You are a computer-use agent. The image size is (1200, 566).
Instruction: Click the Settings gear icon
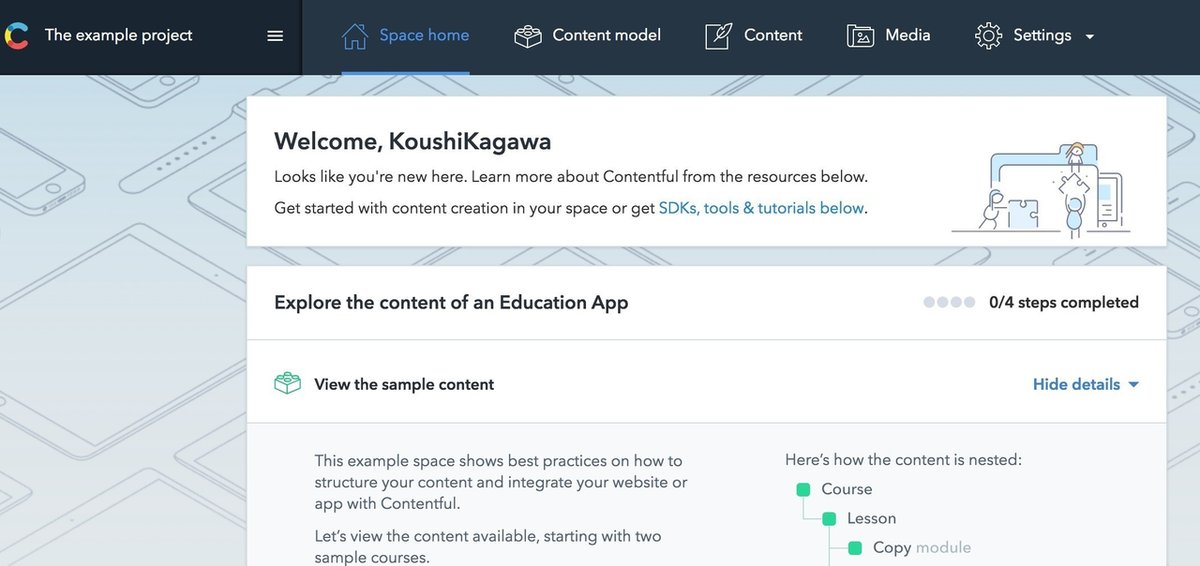click(x=988, y=36)
